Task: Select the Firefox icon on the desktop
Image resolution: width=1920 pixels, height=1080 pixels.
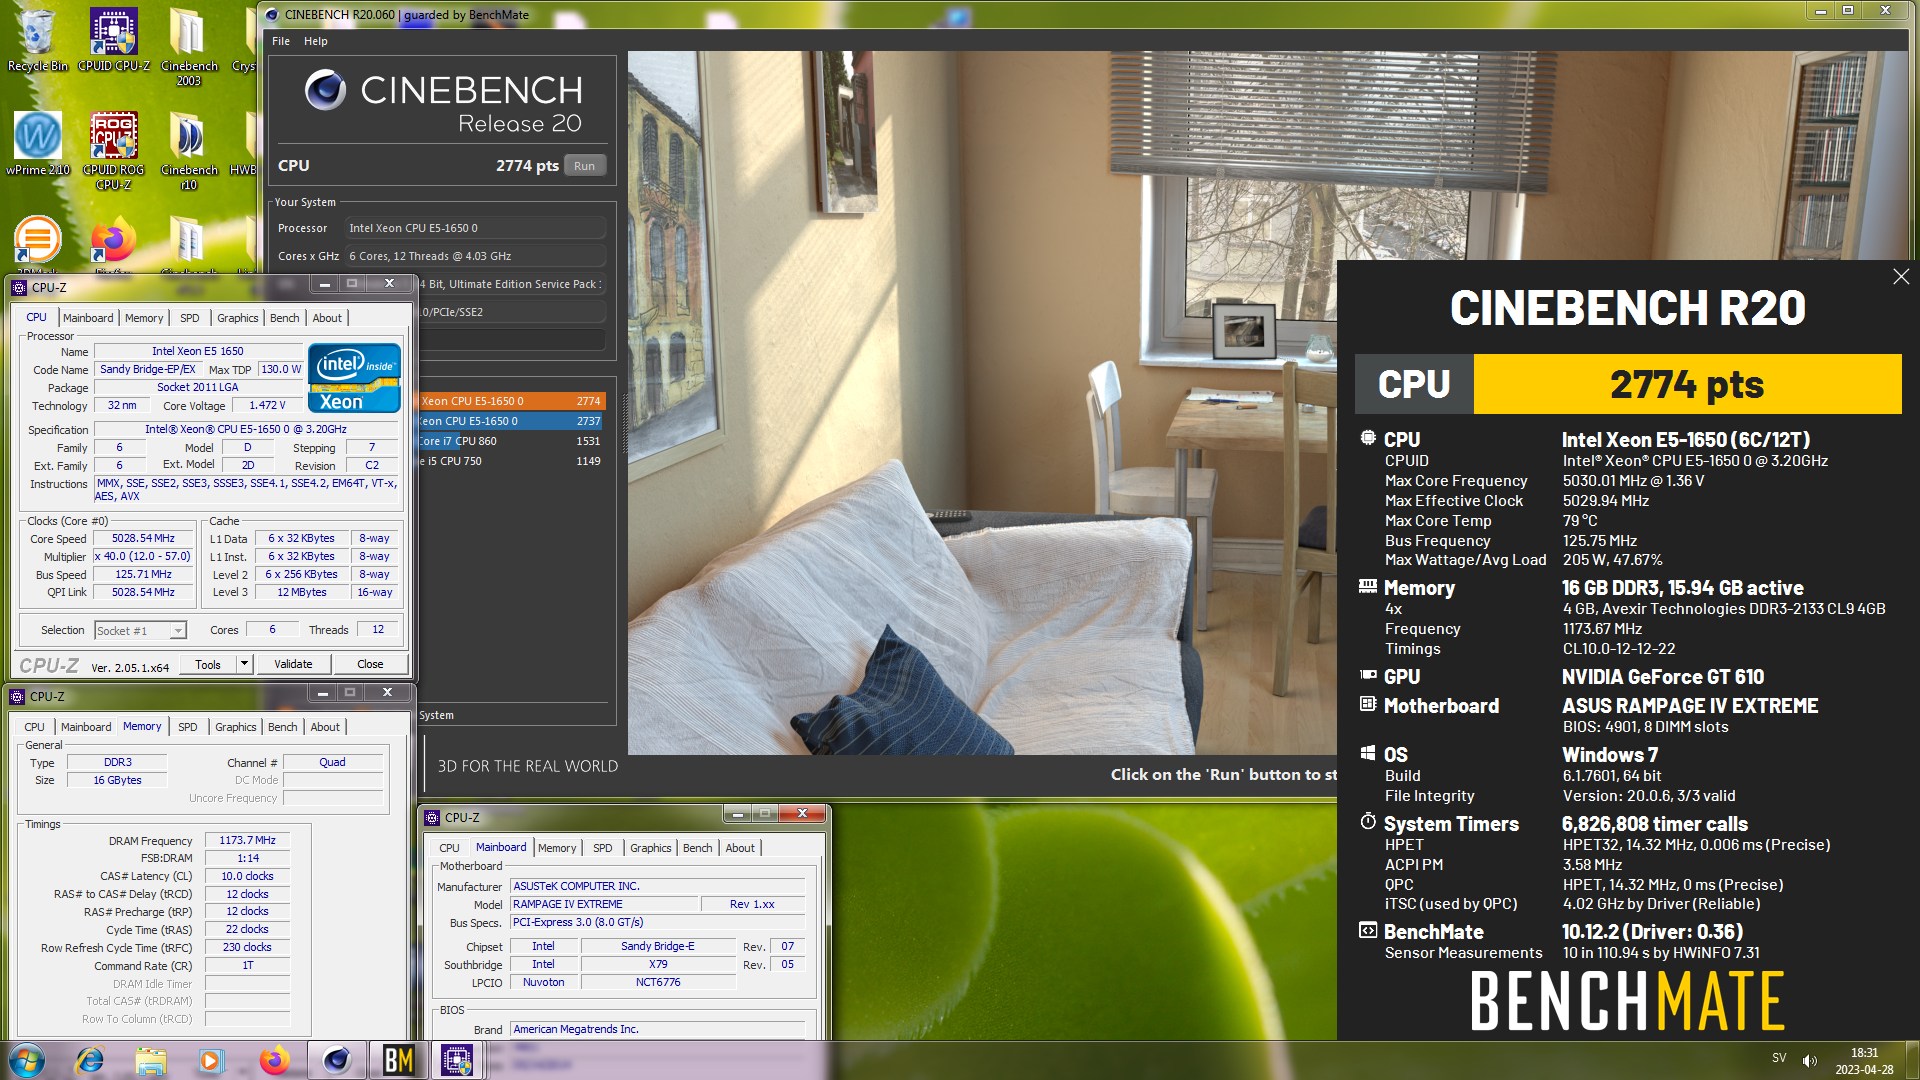Action: point(113,240)
